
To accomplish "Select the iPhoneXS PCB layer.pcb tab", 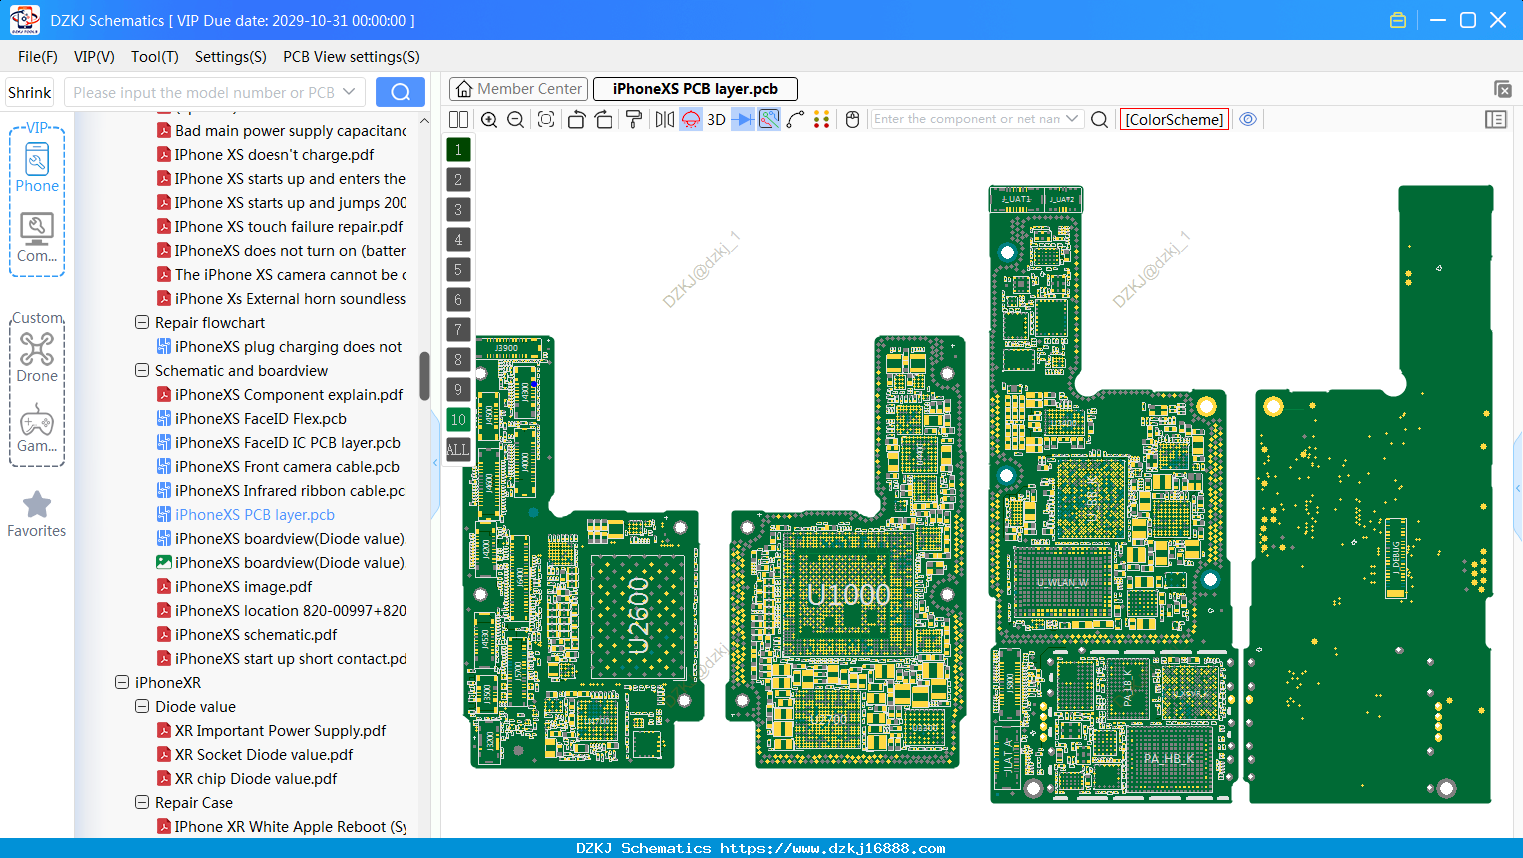I will [695, 89].
